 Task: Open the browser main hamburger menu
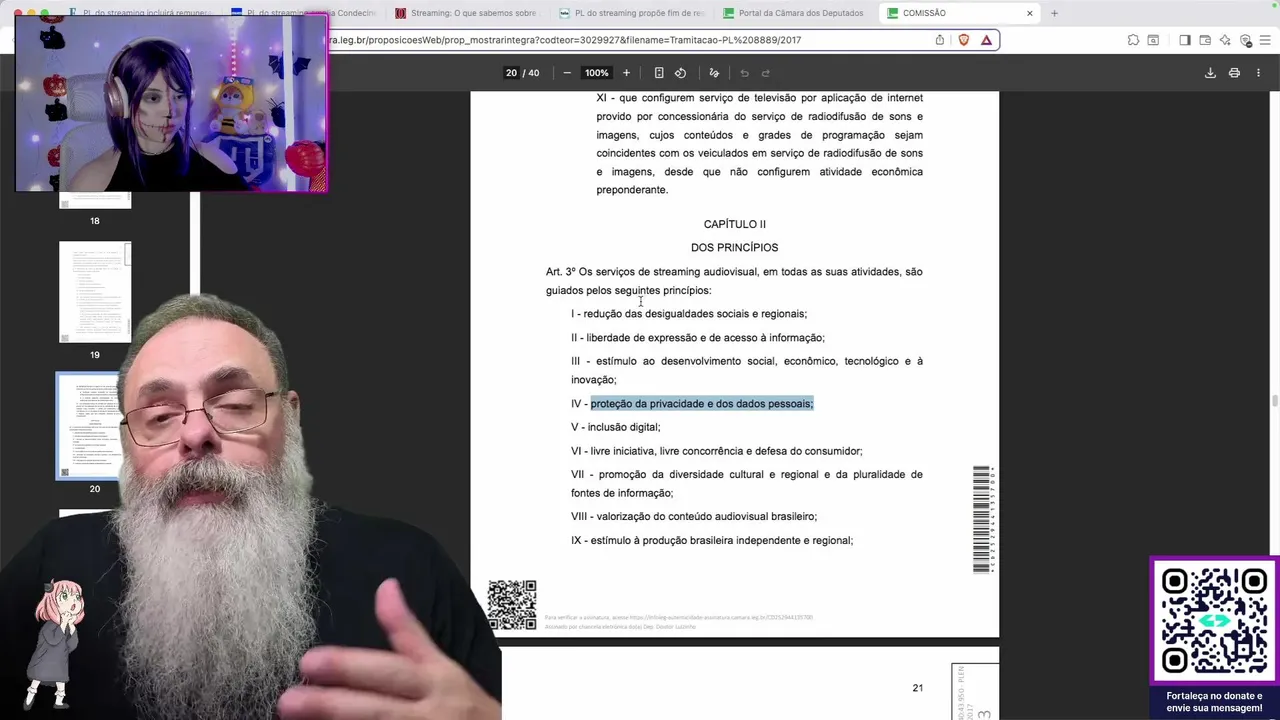(x=1266, y=40)
